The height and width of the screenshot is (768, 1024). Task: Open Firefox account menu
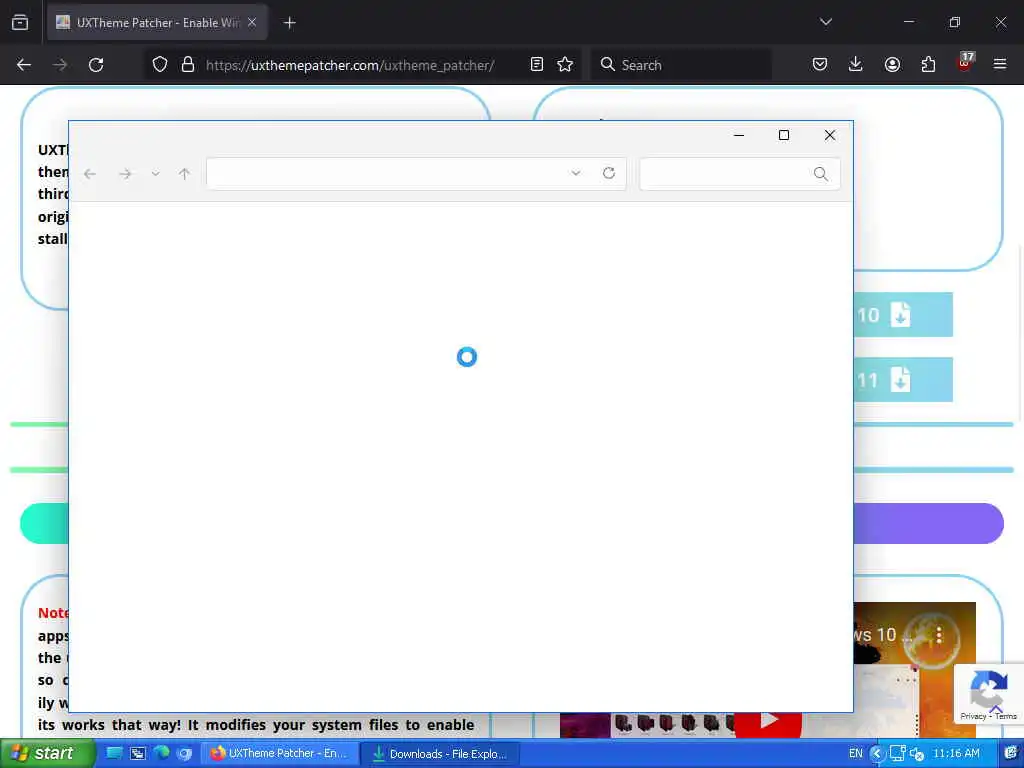pos(892,65)
